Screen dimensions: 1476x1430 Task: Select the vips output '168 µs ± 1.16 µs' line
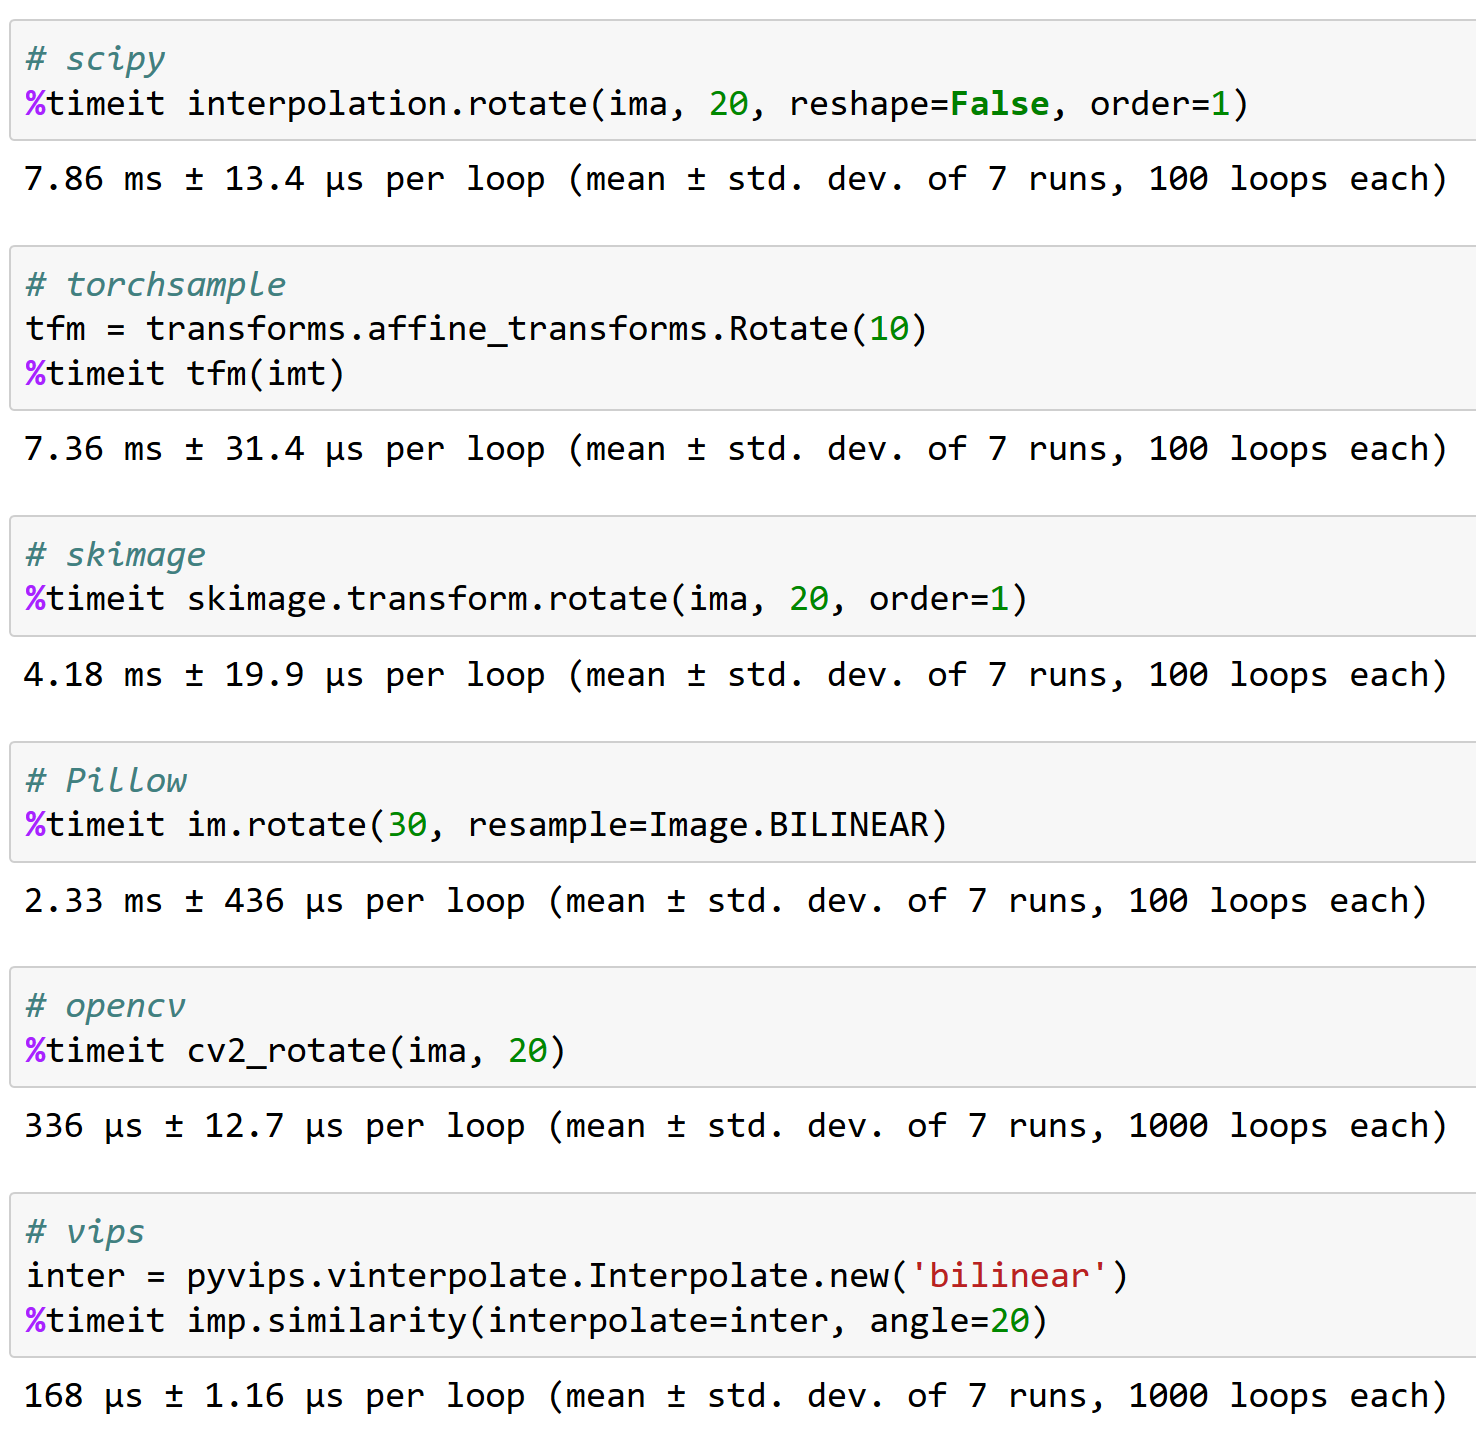click(x=735, y=1396)
